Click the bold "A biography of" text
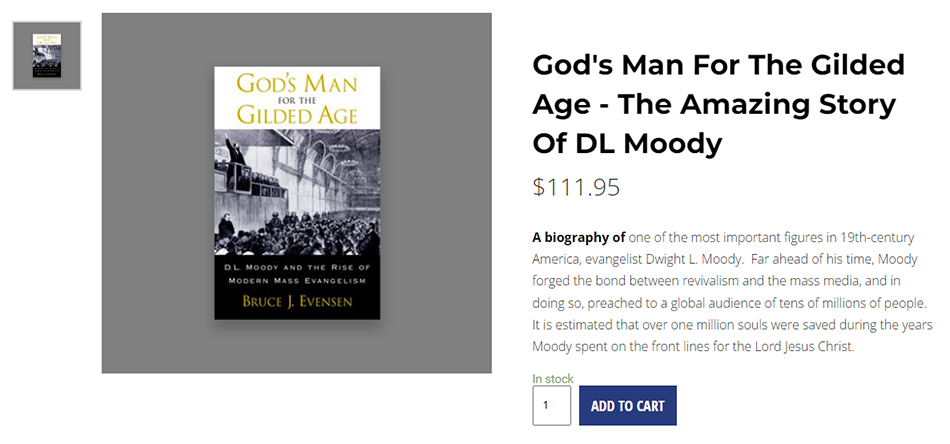Viewport: 950px width, 444px height. pyautogui.click(x=579, y=238)
